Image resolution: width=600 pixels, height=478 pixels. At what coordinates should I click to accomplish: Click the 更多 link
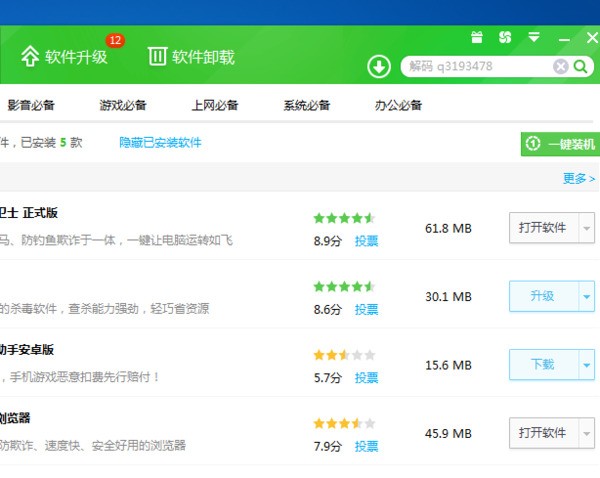pyautogui.click(x=579, y=178)
